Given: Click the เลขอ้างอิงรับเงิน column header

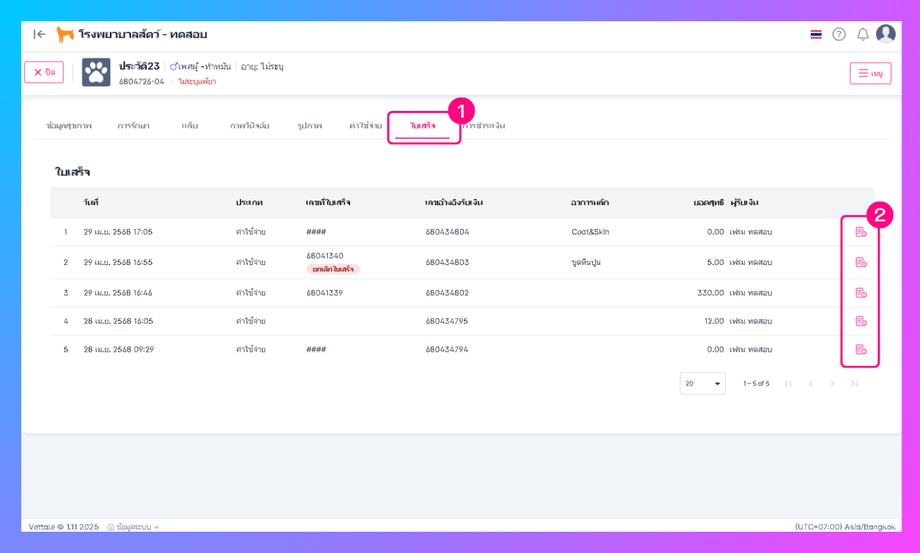Looking at the screenshot, I should 454,202.
